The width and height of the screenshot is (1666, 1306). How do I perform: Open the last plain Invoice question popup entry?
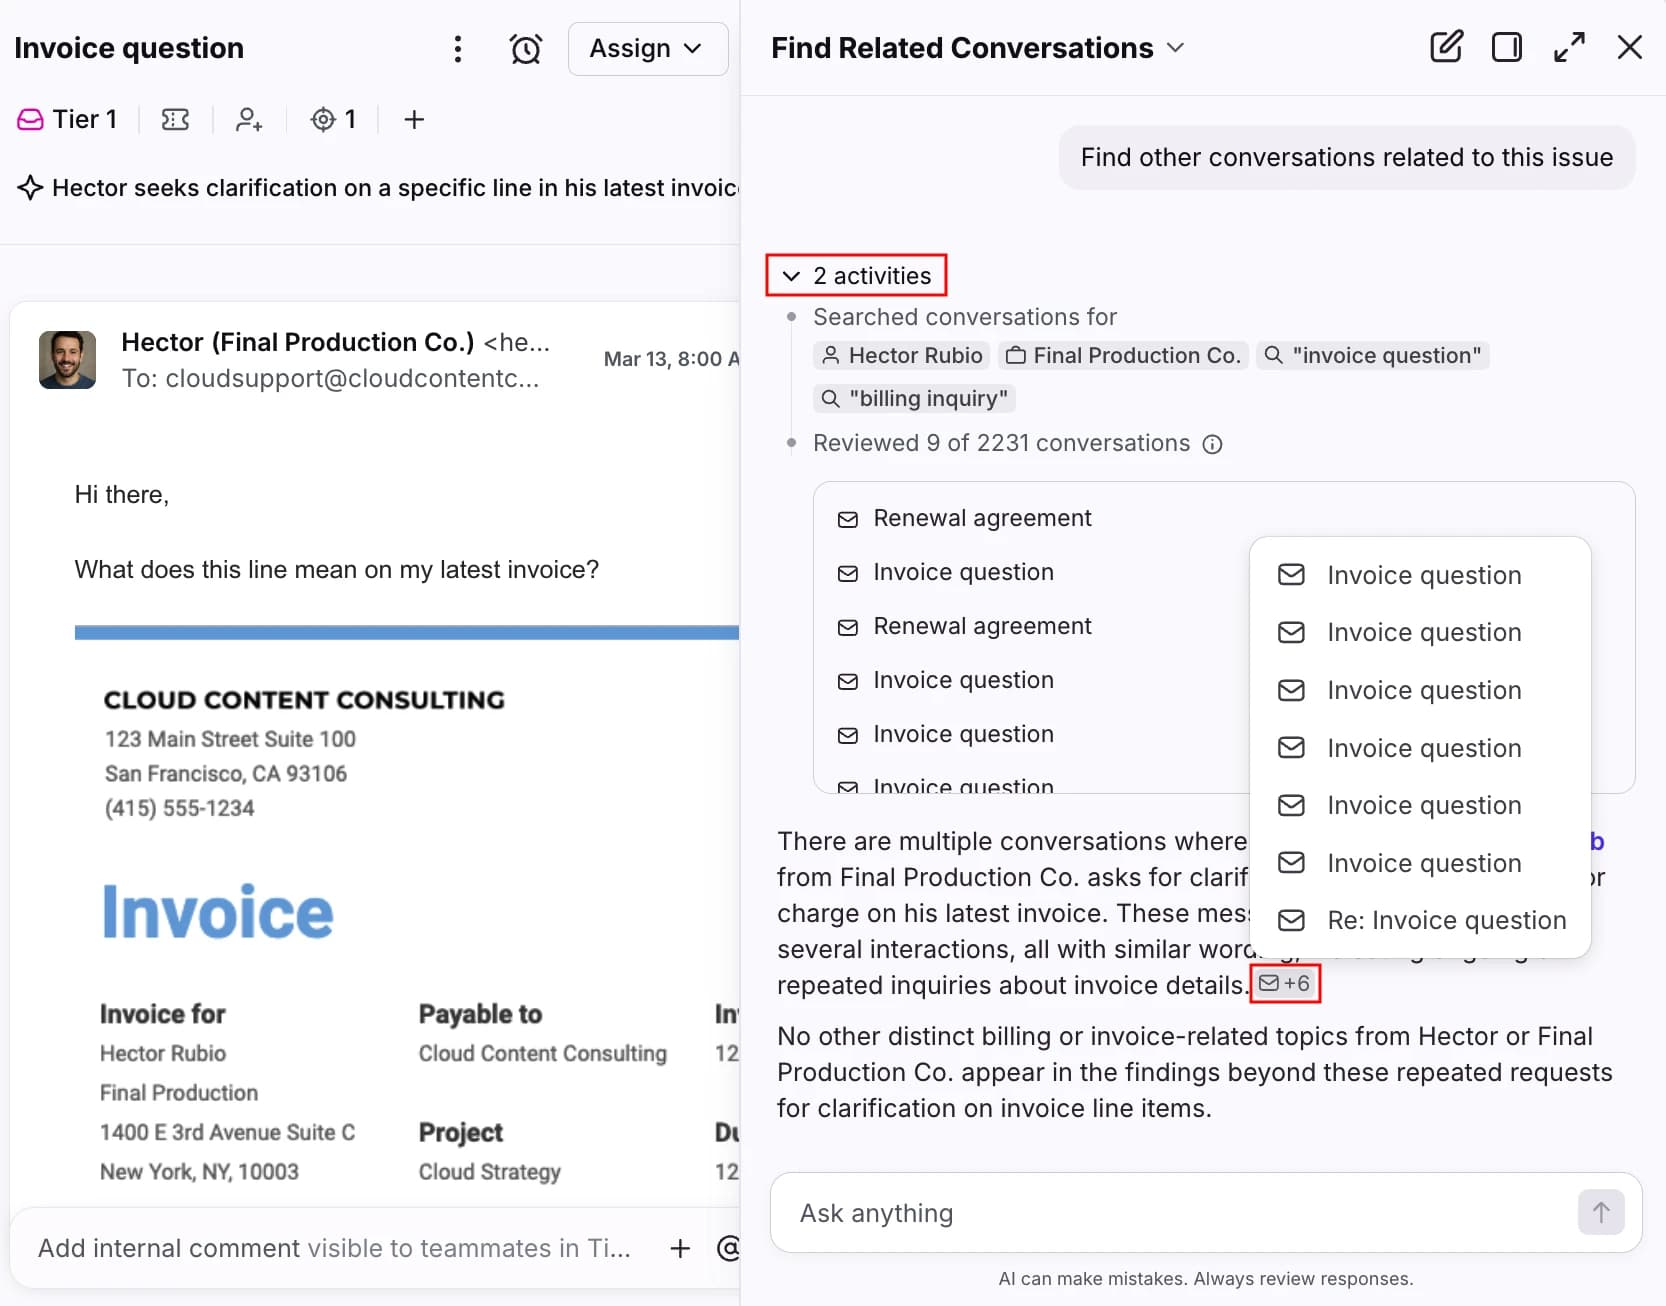coord(1421,863)
